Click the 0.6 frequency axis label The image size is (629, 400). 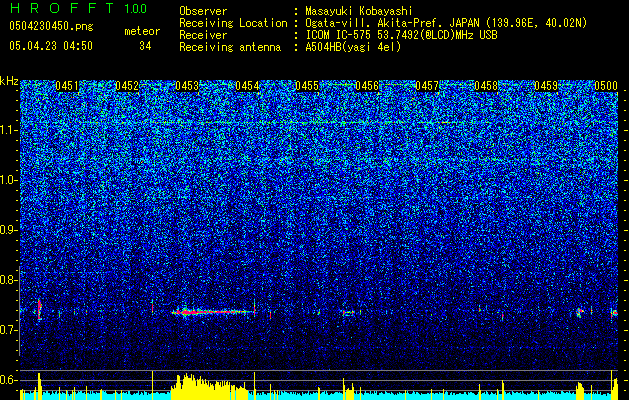[8, 380]
